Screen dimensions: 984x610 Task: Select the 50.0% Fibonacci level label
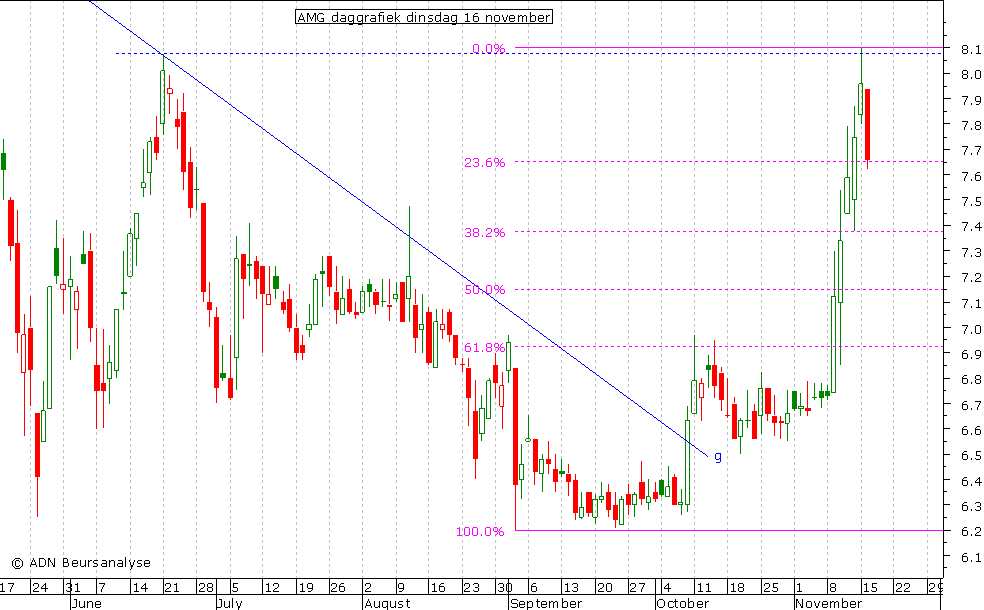point(484,289)
